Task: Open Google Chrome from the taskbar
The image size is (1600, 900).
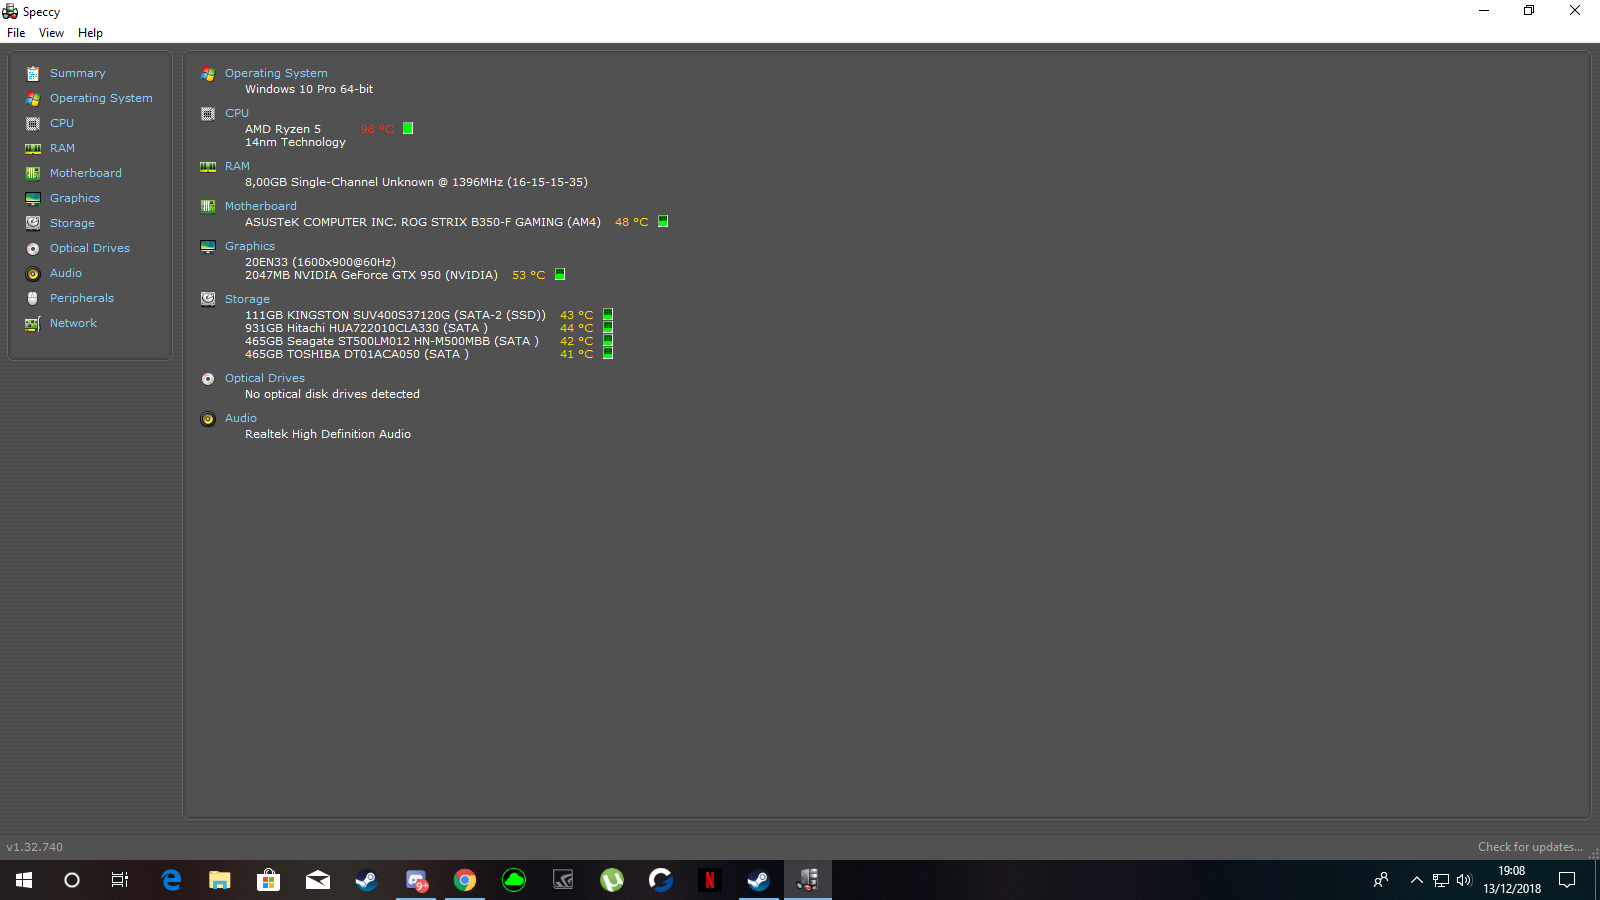Action: [465, 880]
